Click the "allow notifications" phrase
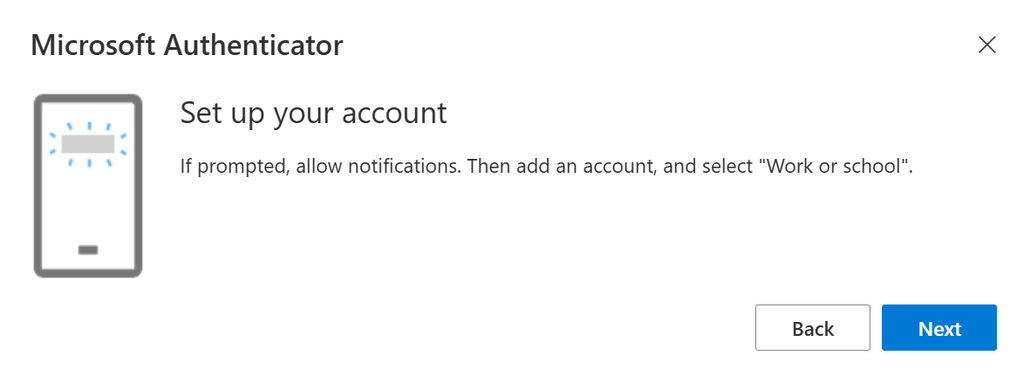This screenshot has height=377, width=1024. [x=378, y=166]
